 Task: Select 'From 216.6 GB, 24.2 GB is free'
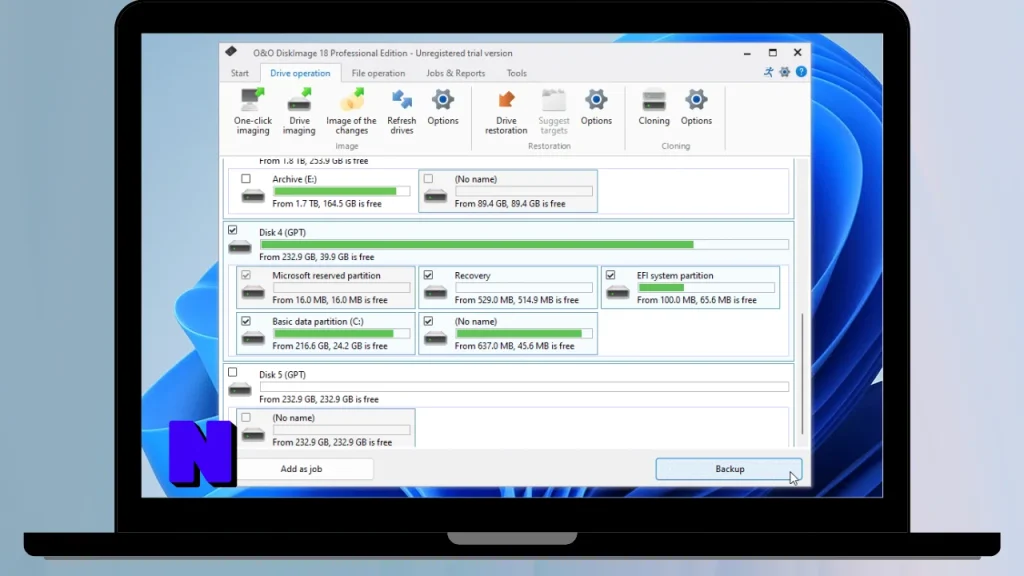[x=330, y=346]
